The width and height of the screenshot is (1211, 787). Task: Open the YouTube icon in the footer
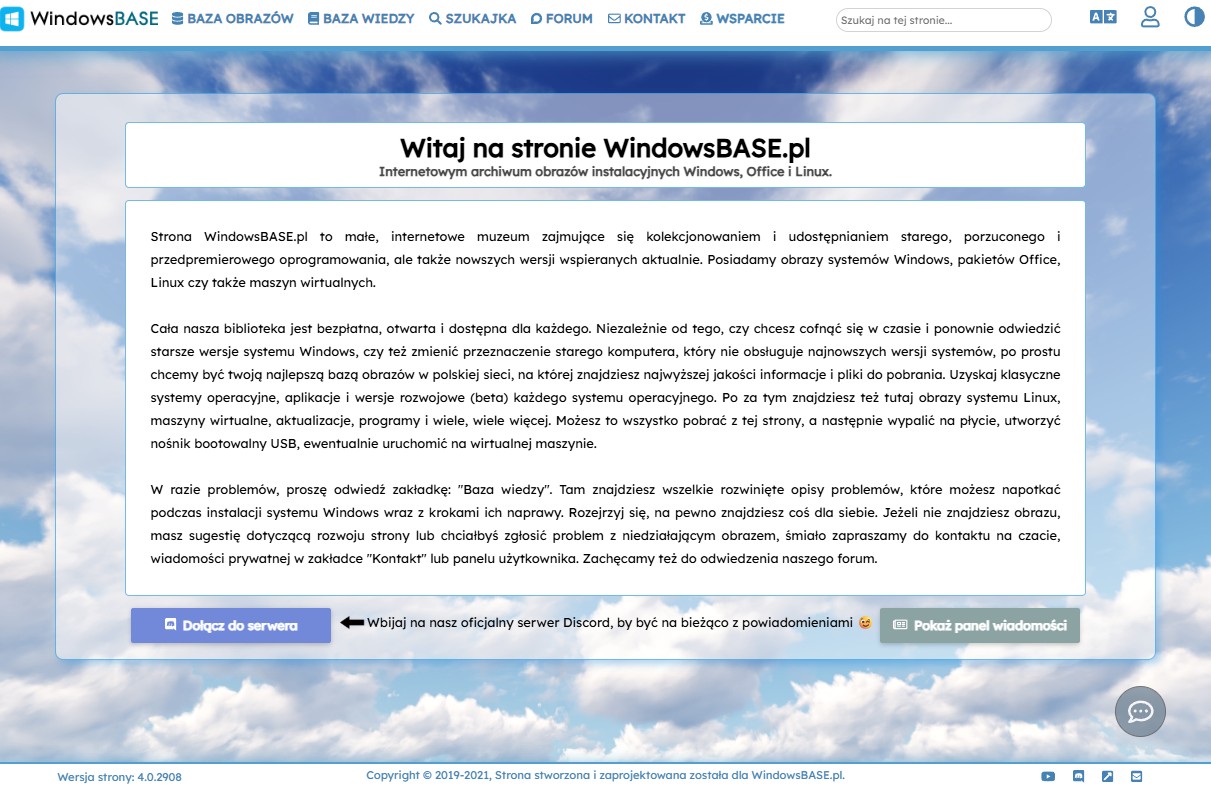point(1048,776)
